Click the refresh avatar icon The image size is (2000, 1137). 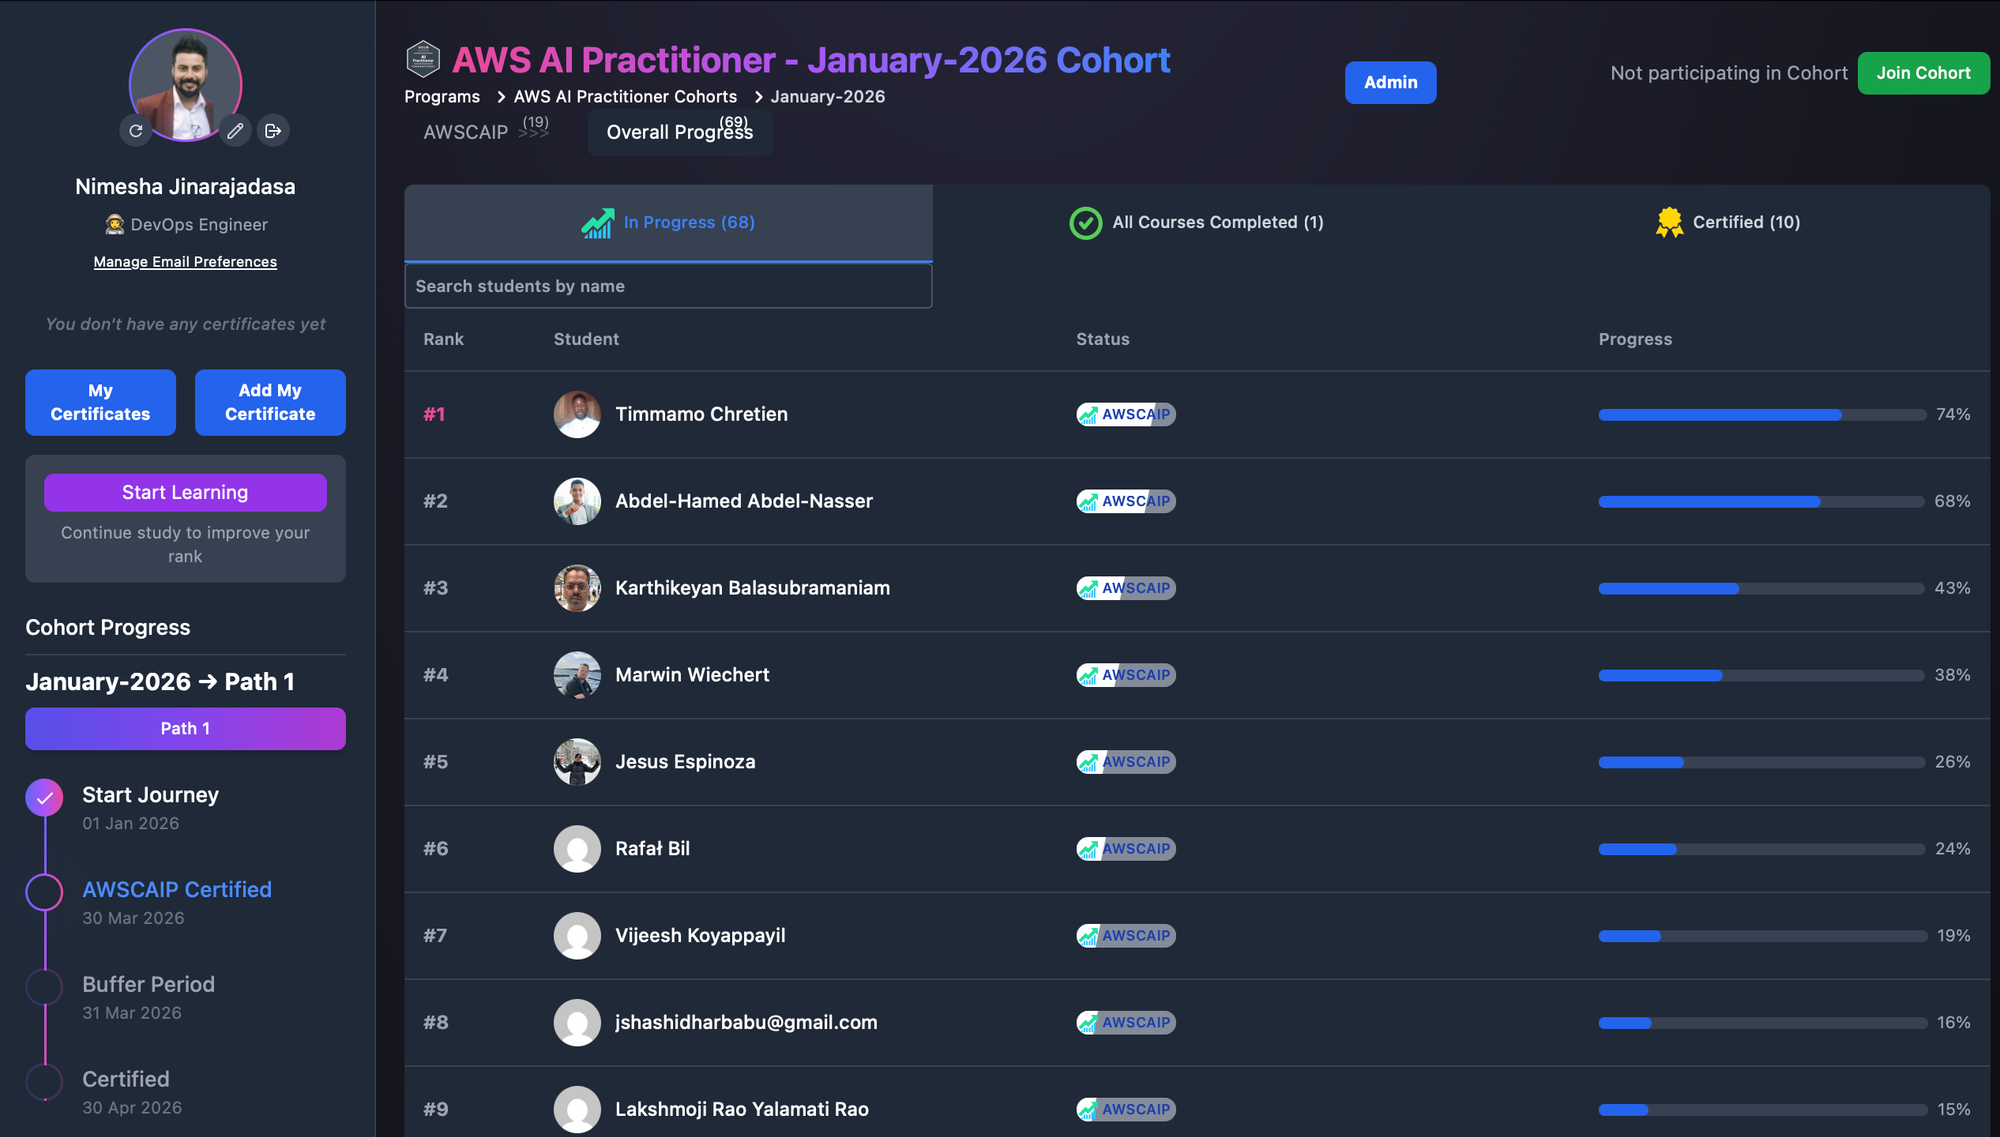tap(136, 131)
